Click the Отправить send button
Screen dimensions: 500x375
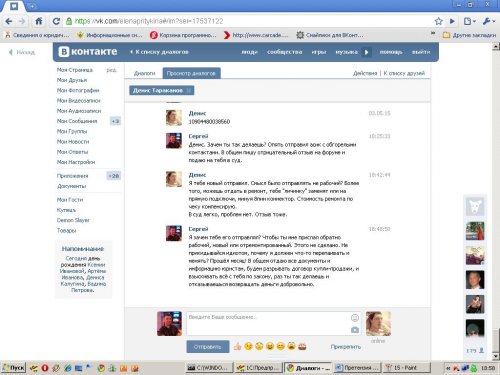208,347
